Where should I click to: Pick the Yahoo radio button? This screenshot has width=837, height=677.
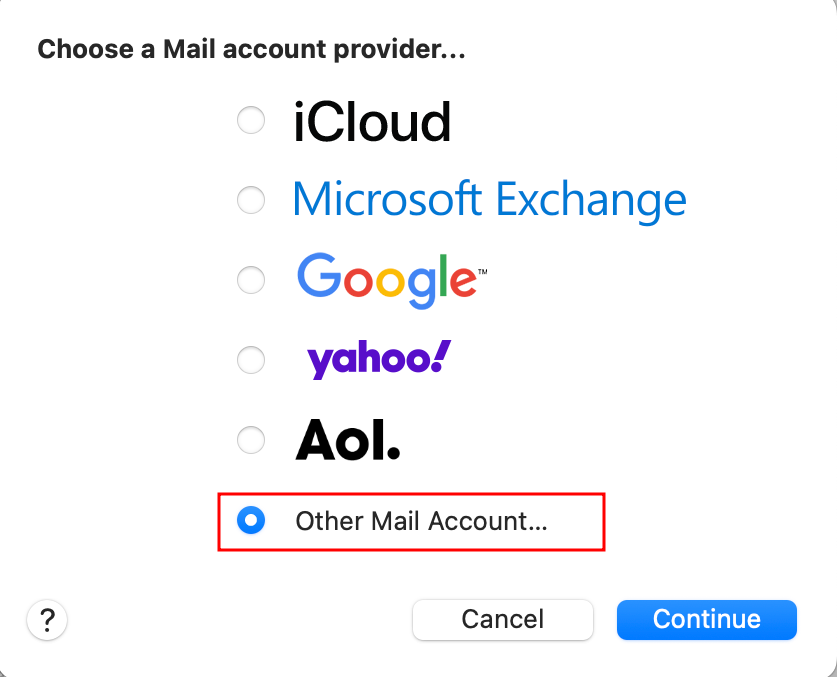click(x=251, y=360)
